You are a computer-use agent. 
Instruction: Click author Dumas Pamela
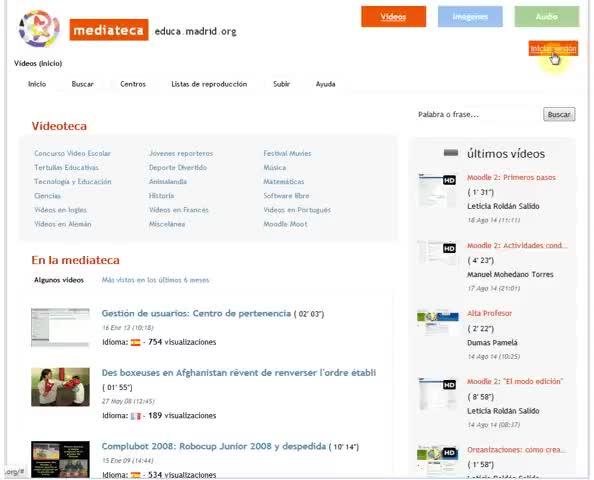(492, 342)
